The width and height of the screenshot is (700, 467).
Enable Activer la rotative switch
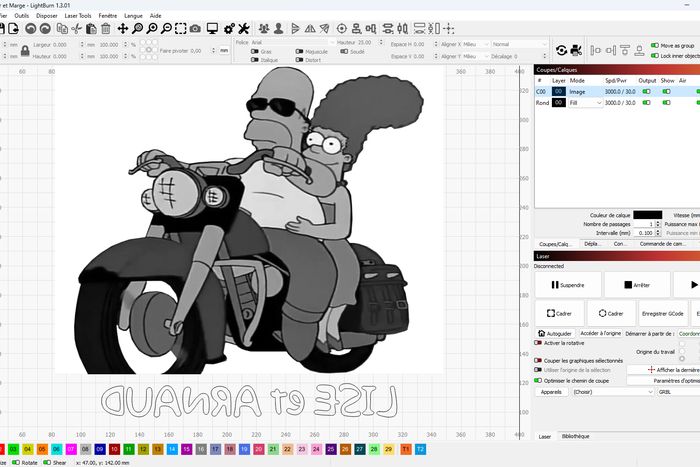coord(538,343)
